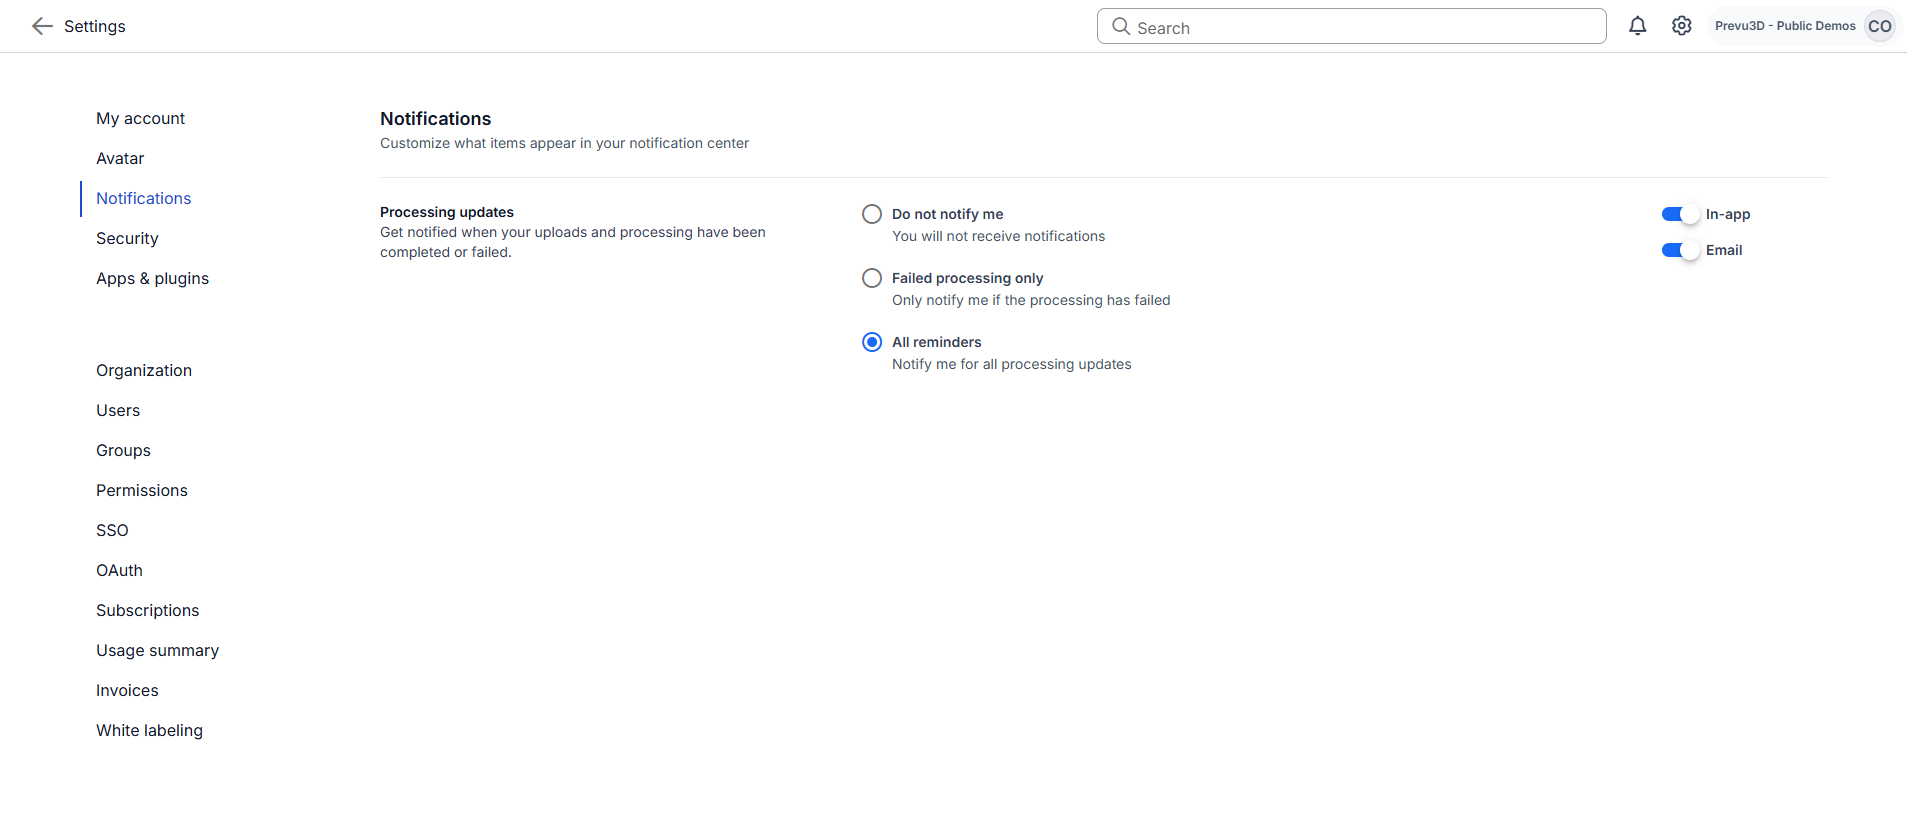
Task: Click the settings gear icon
Action: [1682, 26]
